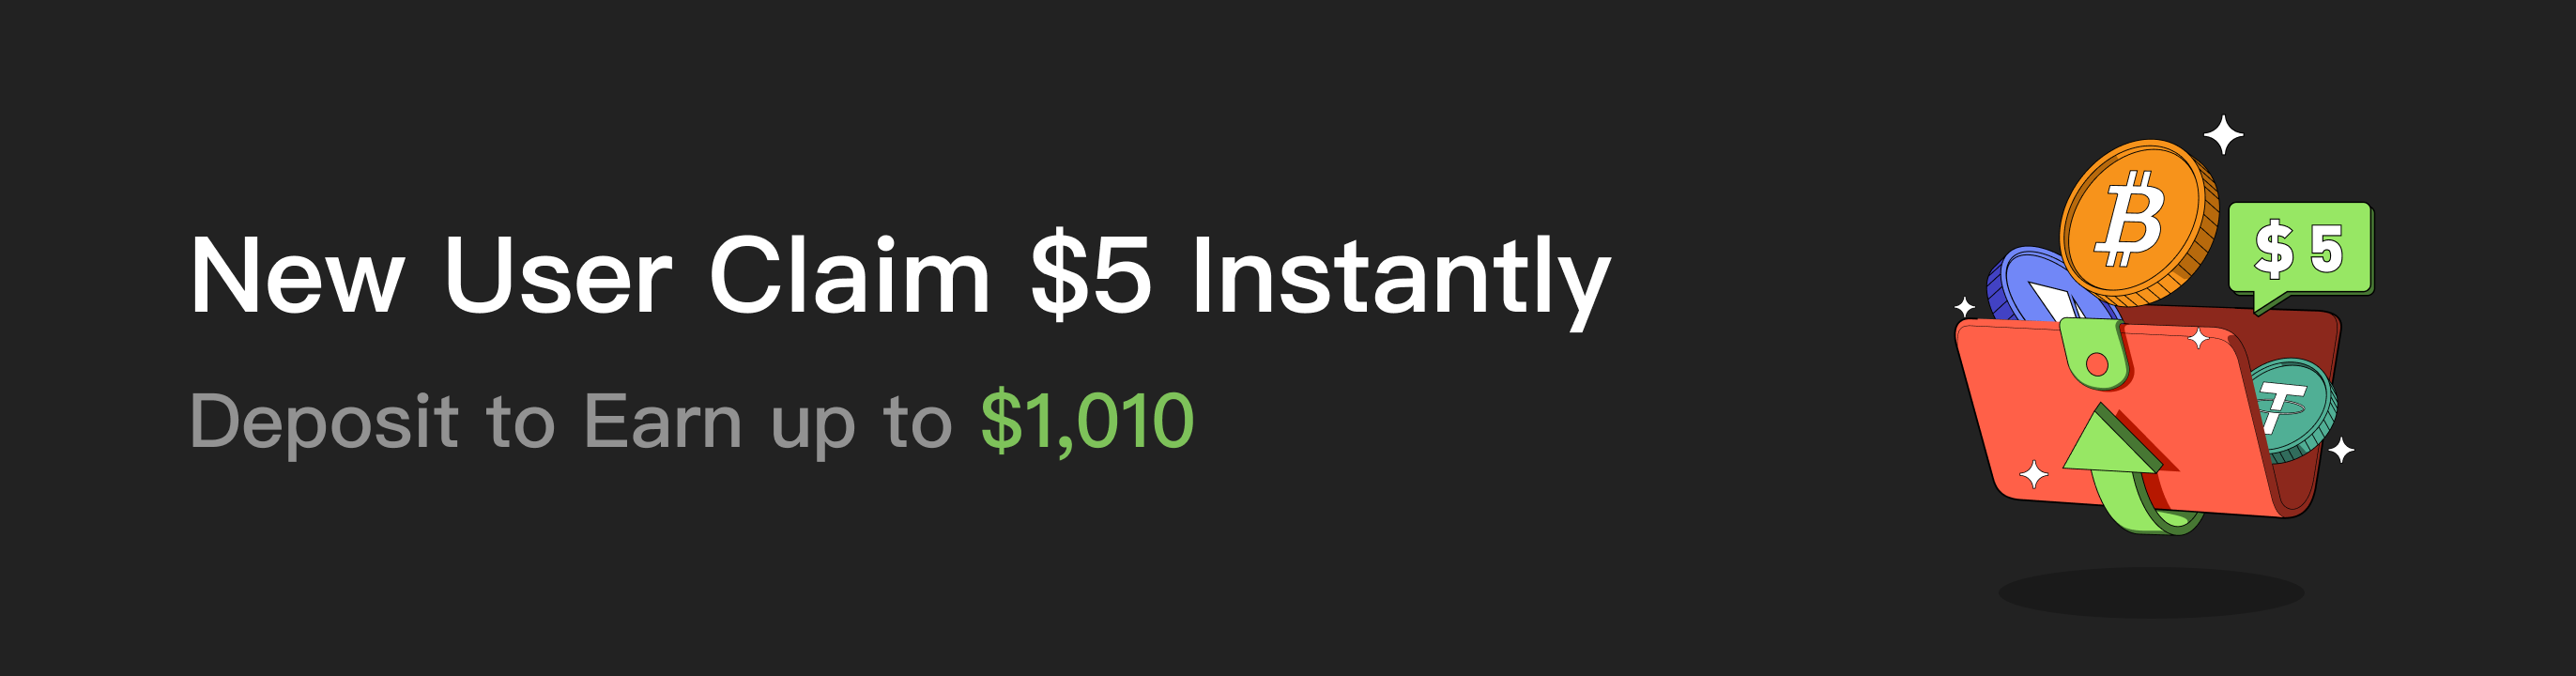Click the sparkle beside the Tether coin
This screenshot has width=2576, height=676.
2341,451
